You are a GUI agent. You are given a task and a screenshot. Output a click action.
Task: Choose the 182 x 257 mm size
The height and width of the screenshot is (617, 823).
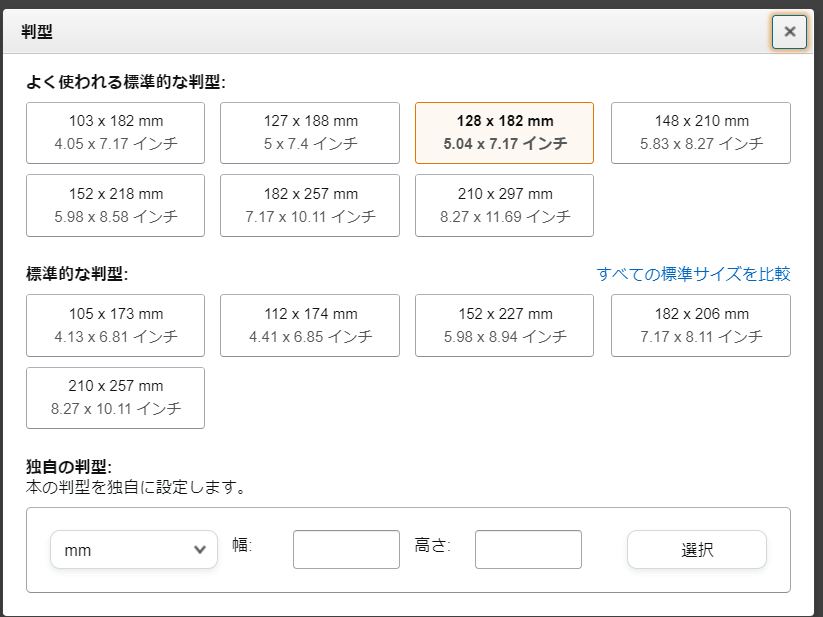pos(310,206)
